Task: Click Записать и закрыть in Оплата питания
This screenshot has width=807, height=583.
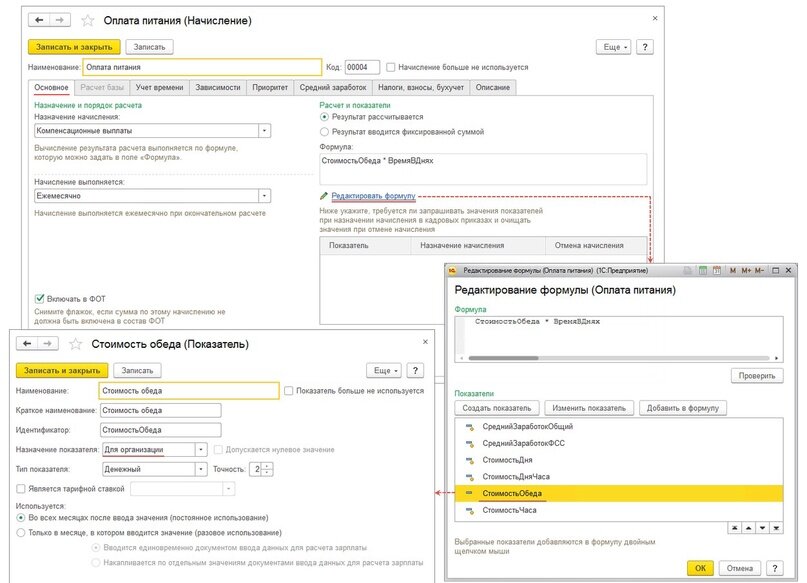Action: click(x=74, y=47)
